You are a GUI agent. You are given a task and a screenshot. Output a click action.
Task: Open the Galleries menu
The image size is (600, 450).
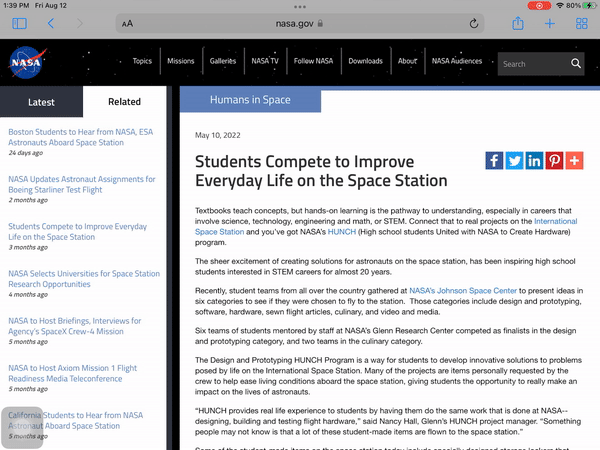tap(223, 61)
